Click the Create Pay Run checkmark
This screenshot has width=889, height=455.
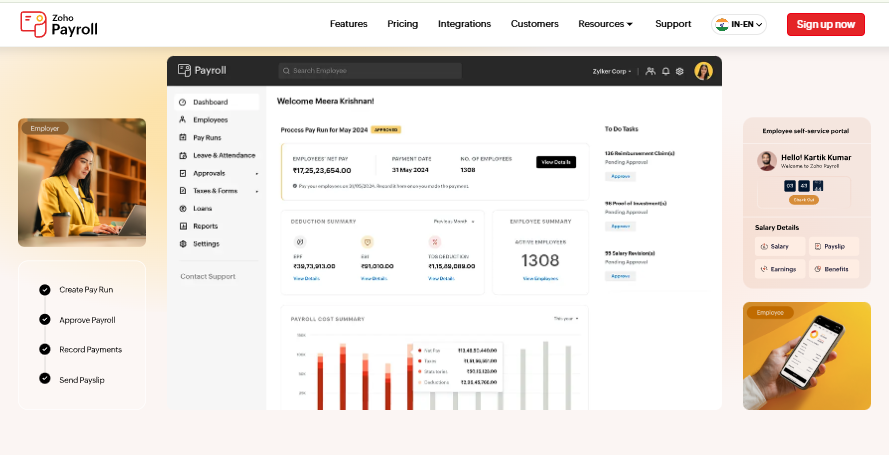(x=45, y=290)
